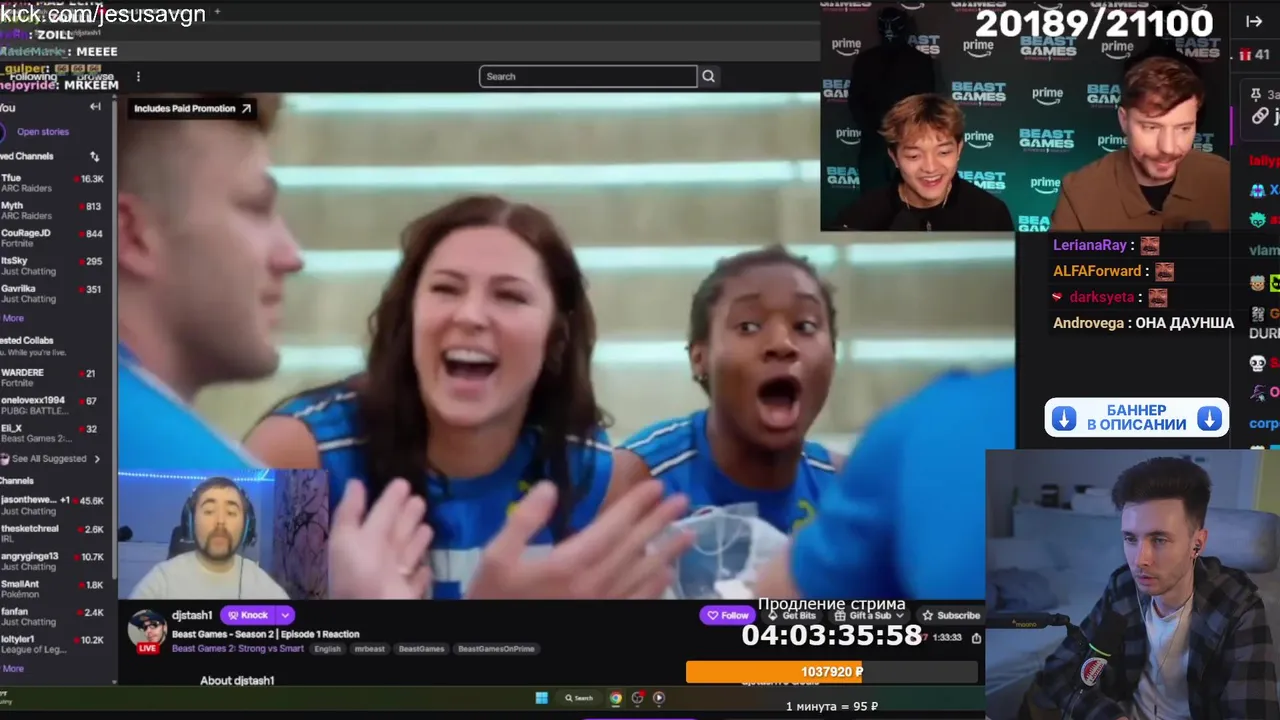Click the share icon below Subscribe

pyautogui.click(x=976, y=637)
